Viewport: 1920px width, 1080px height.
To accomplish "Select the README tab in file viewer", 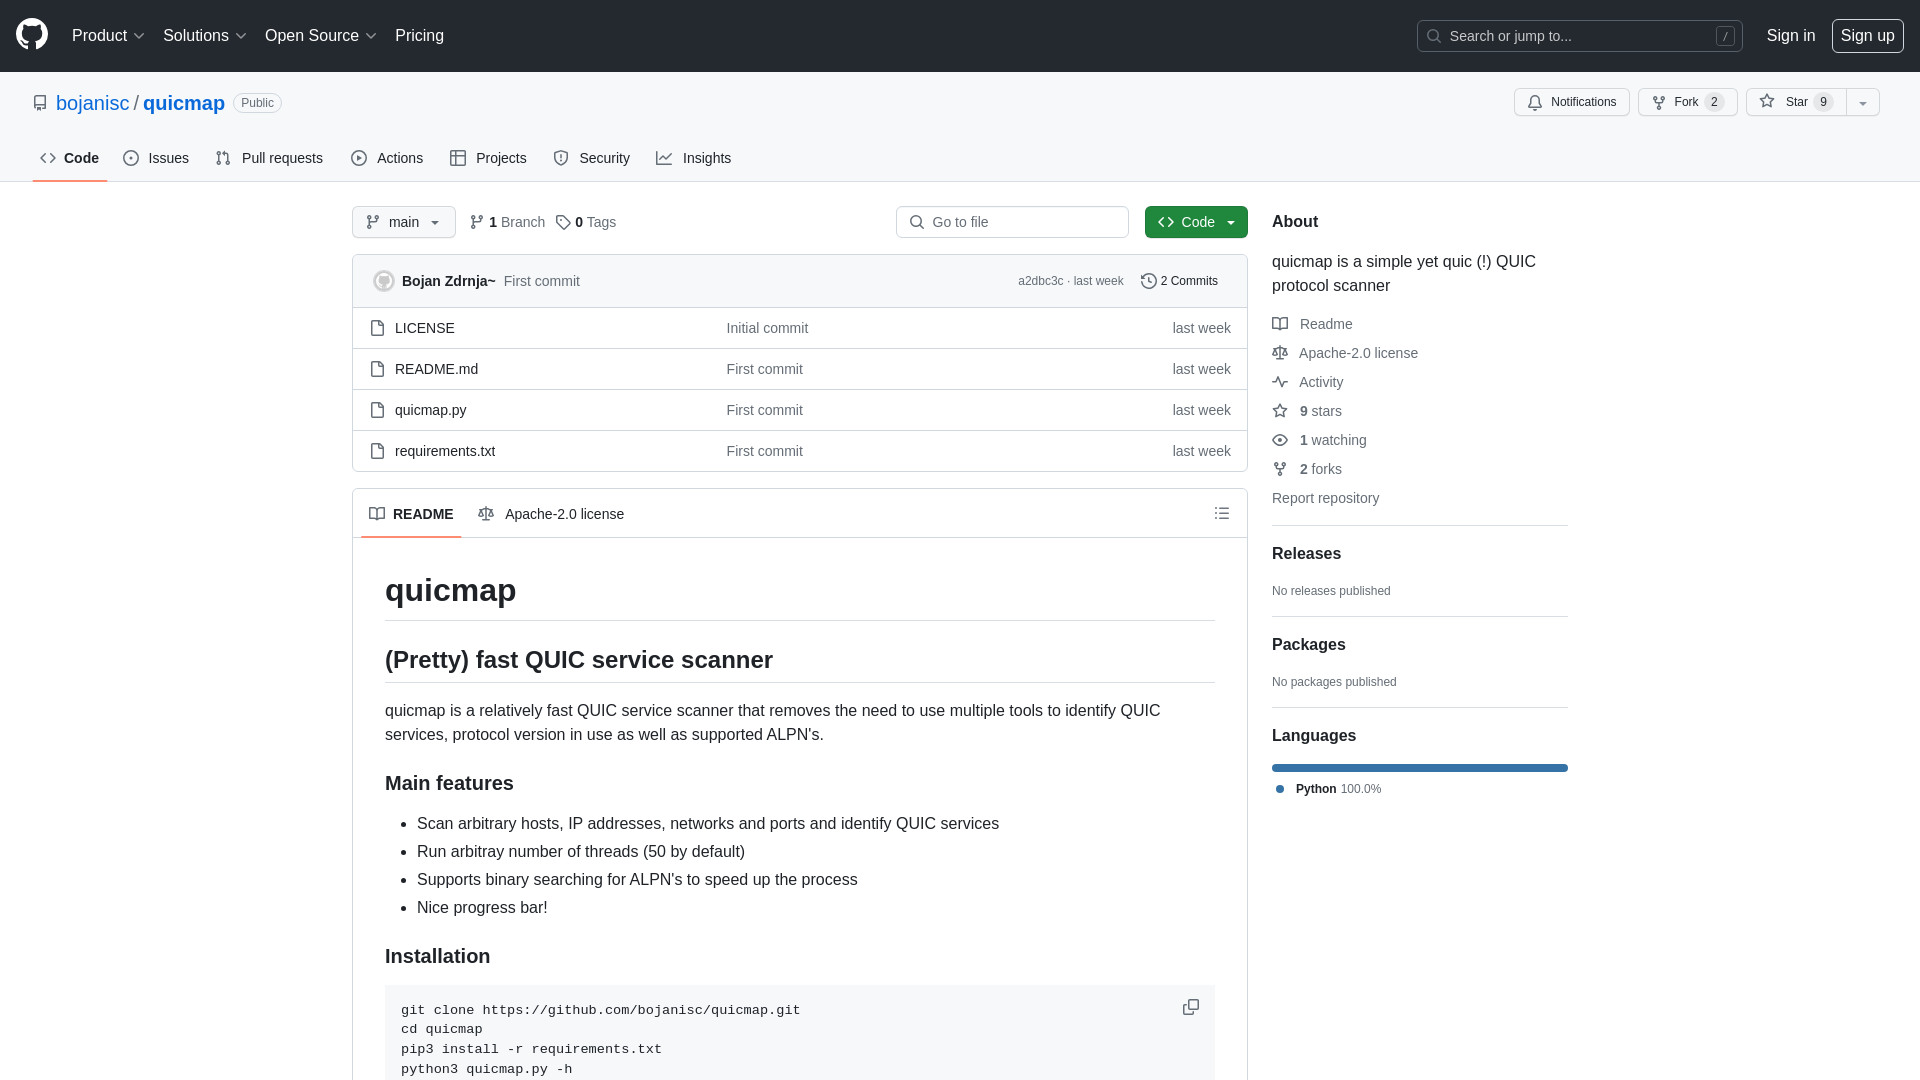I will [x=411, y=514].
